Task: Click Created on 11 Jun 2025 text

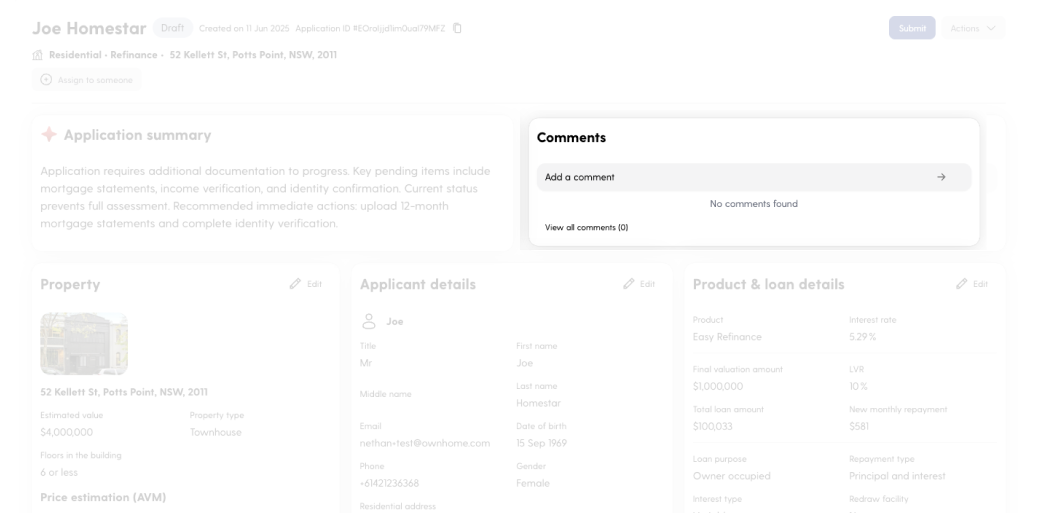Action: [244, 28]
